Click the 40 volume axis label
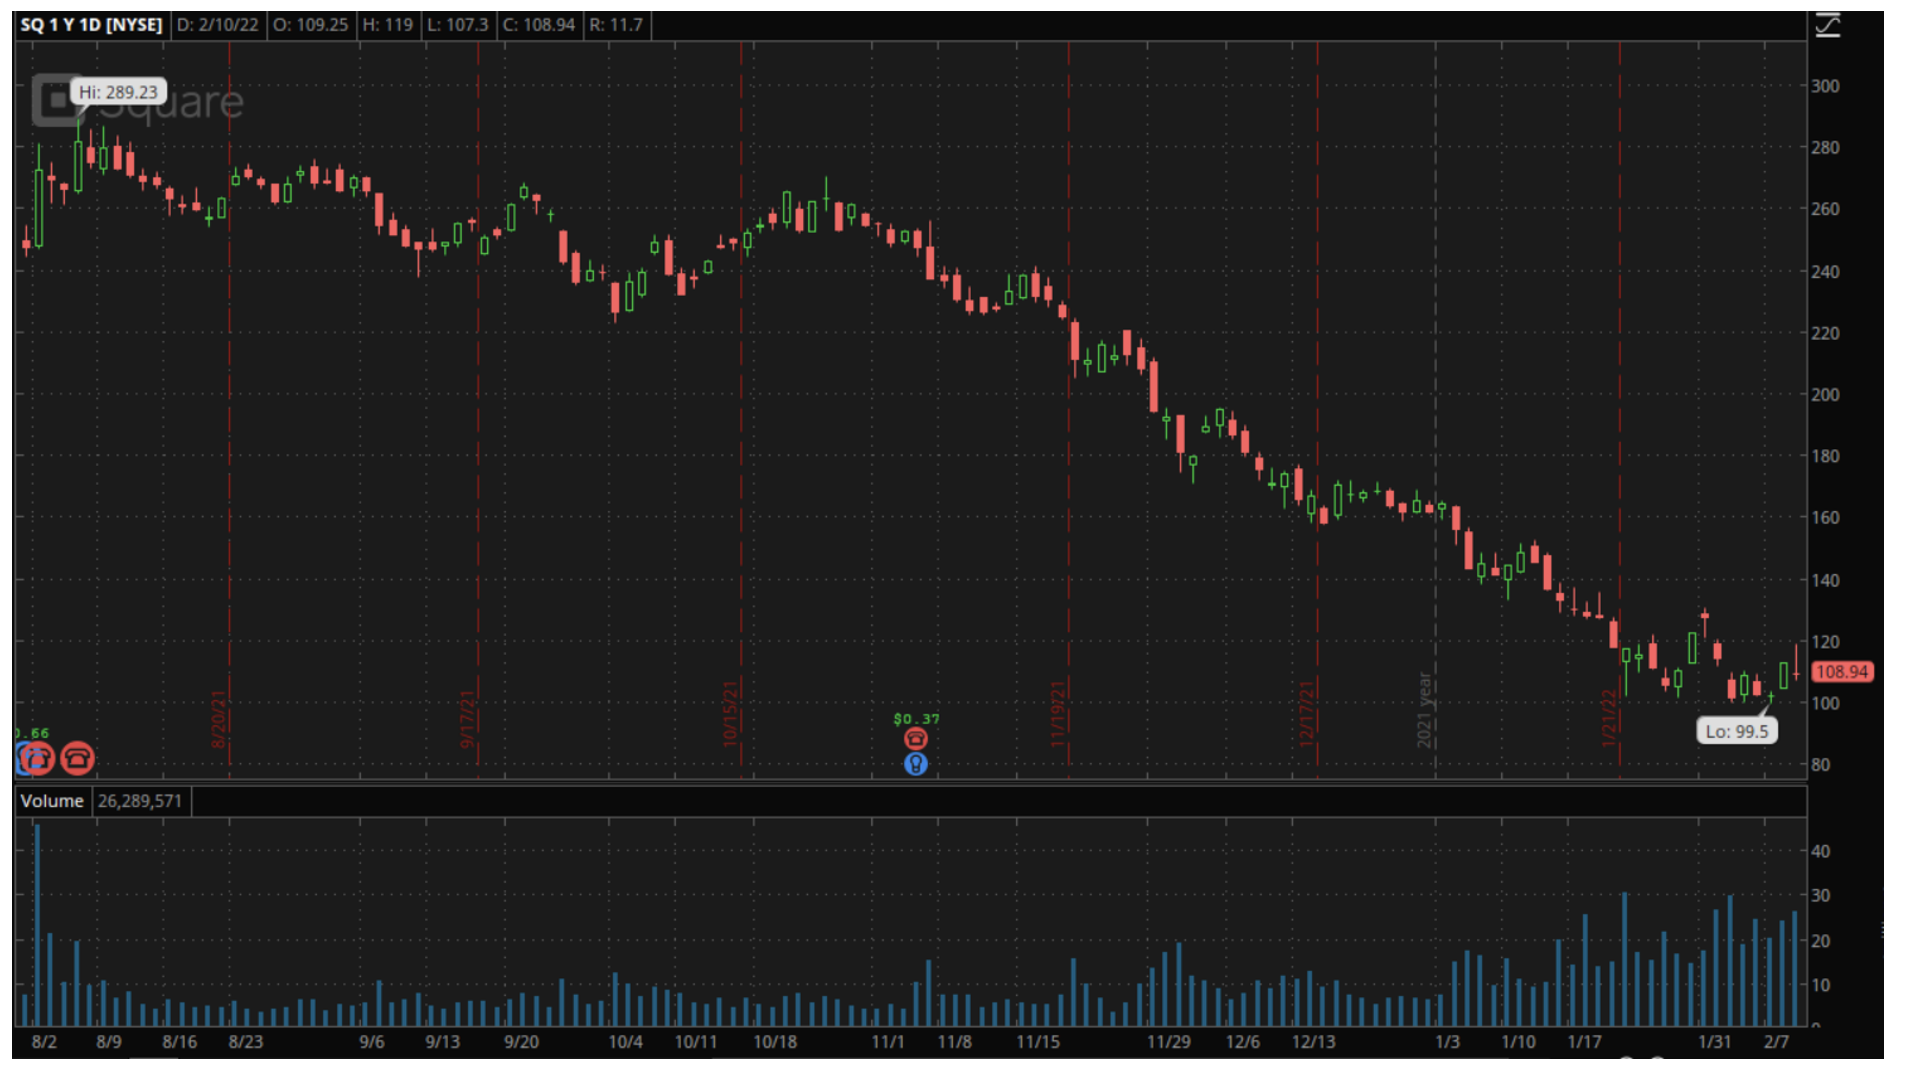 coord(1821,852)
